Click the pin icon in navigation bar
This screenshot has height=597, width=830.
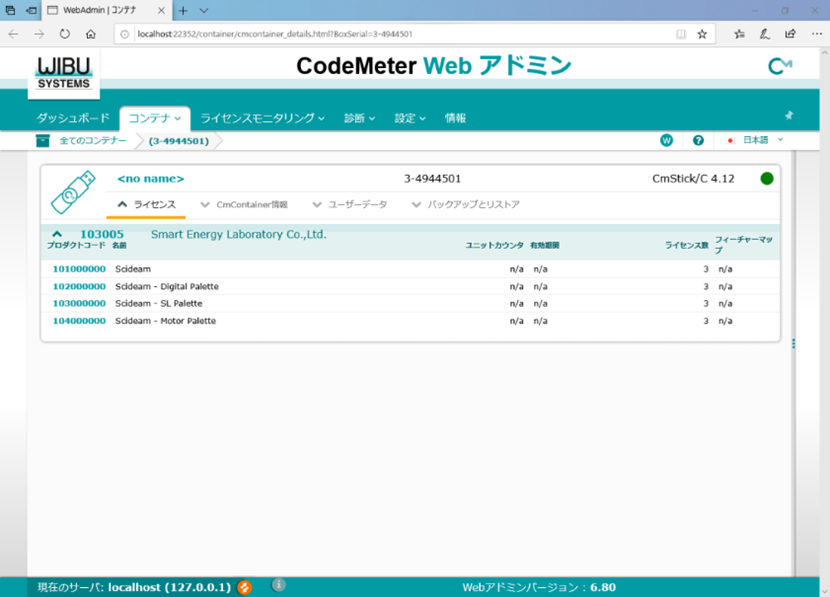(x=789, y=115)
